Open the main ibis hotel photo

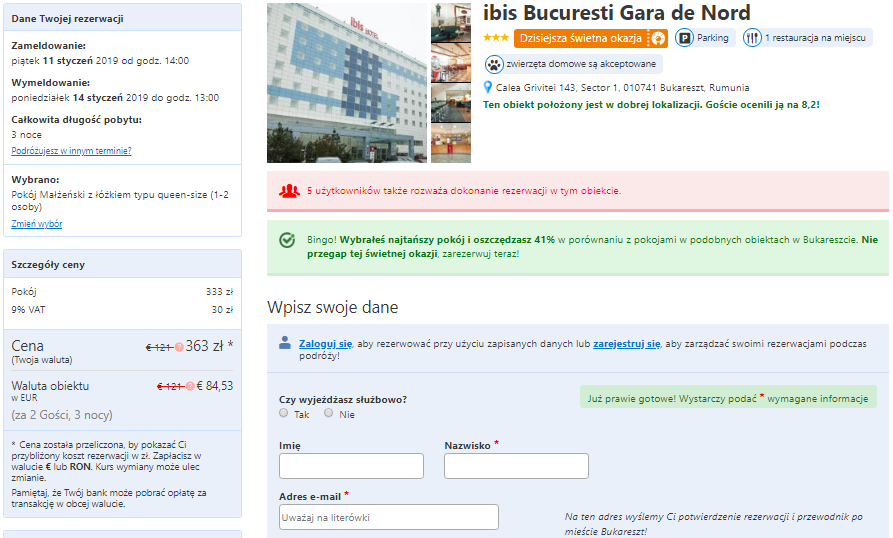pos(347,83)
